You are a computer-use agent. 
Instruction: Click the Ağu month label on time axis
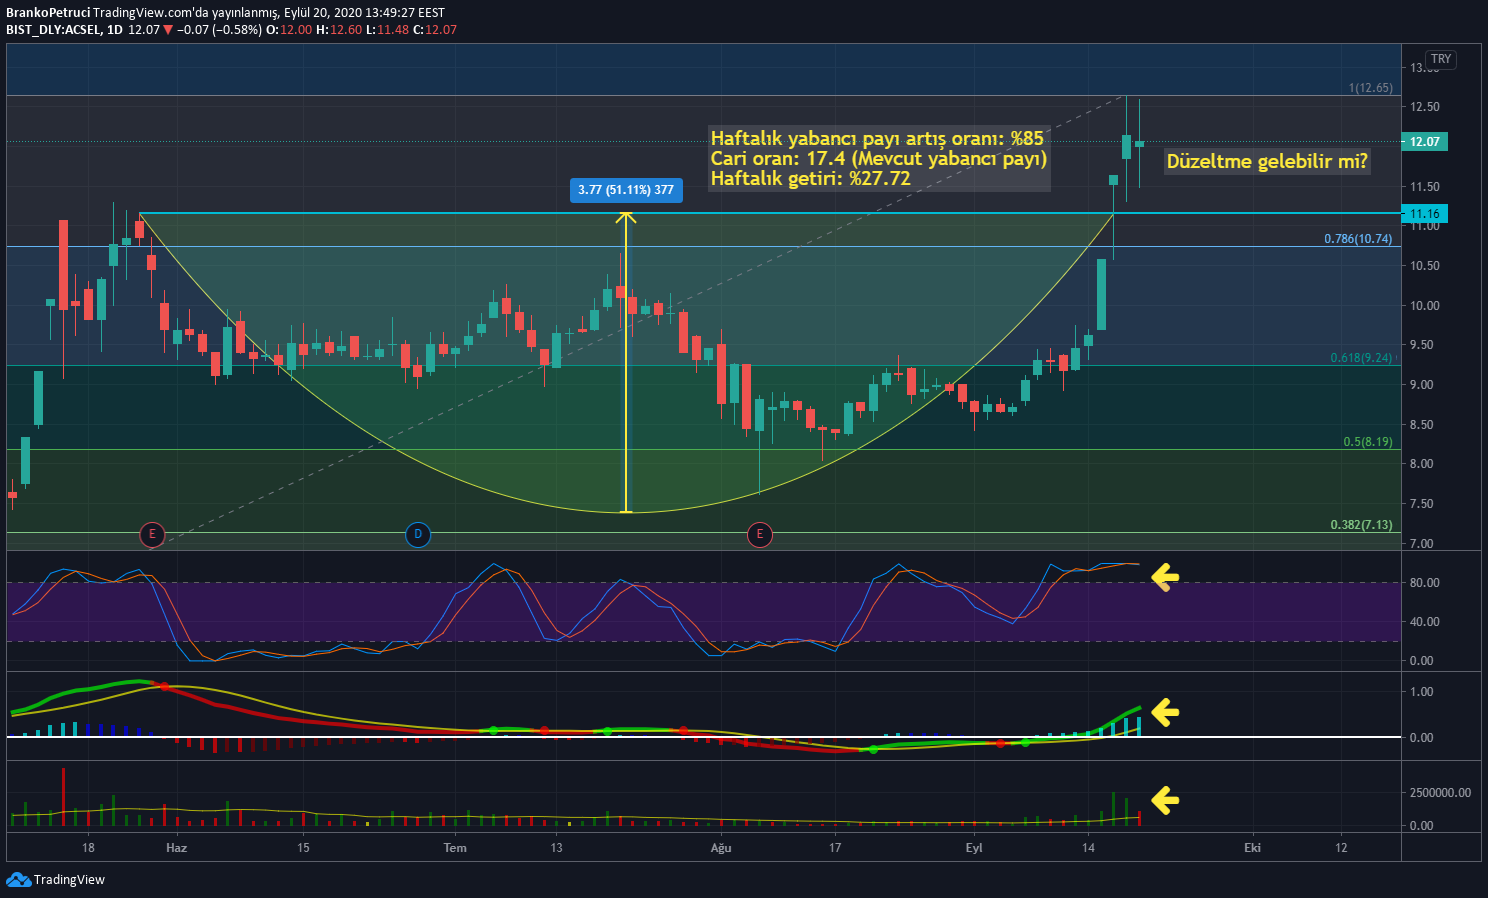click(721, 848)
